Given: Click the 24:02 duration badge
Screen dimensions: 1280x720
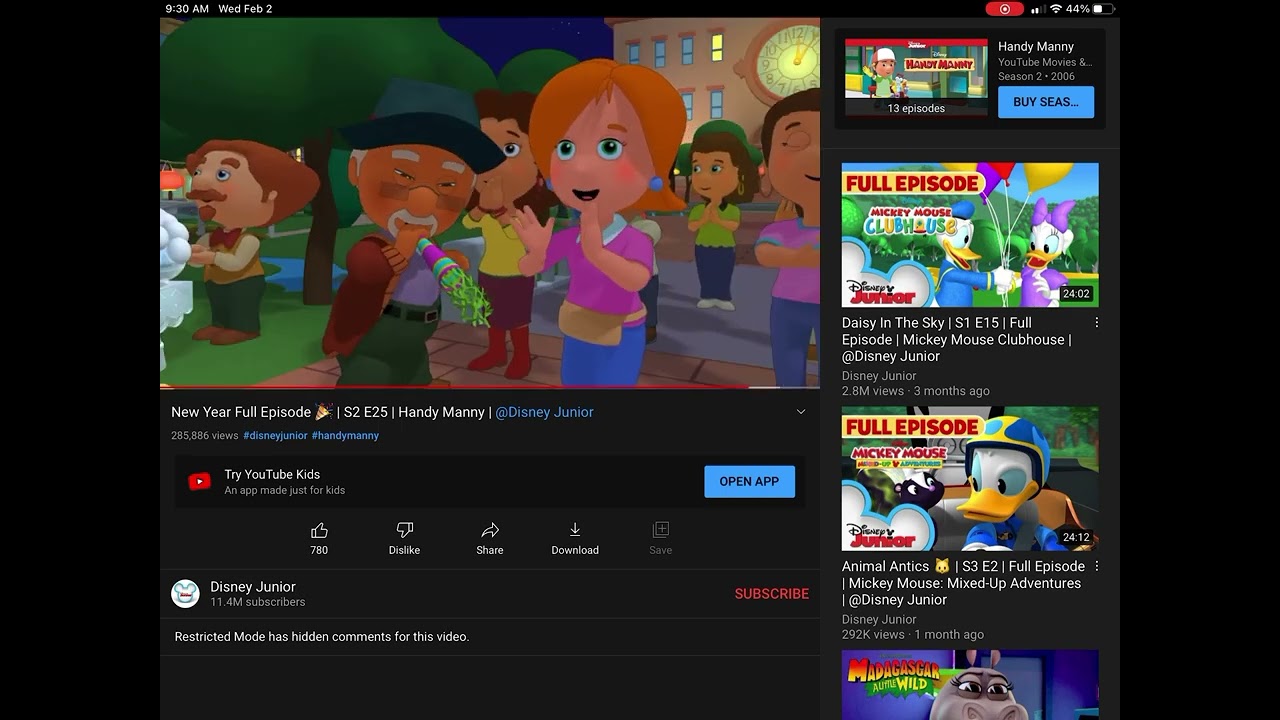Looking at the screenshot, I should 1076,294.
